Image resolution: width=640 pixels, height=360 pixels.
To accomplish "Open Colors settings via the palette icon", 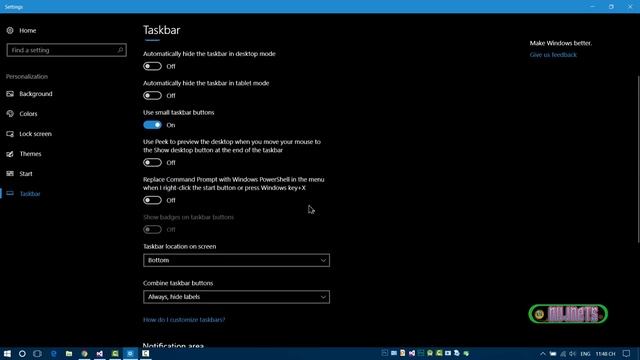I will pos(10,114).
